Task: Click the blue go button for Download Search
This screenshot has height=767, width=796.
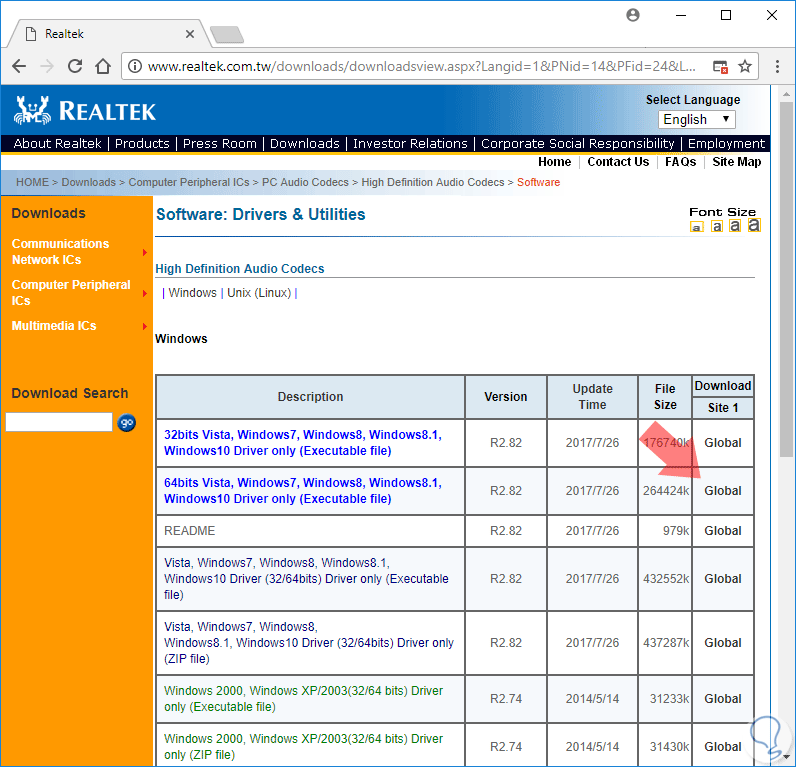Action: pyautogui.click(x=126, y=422)
